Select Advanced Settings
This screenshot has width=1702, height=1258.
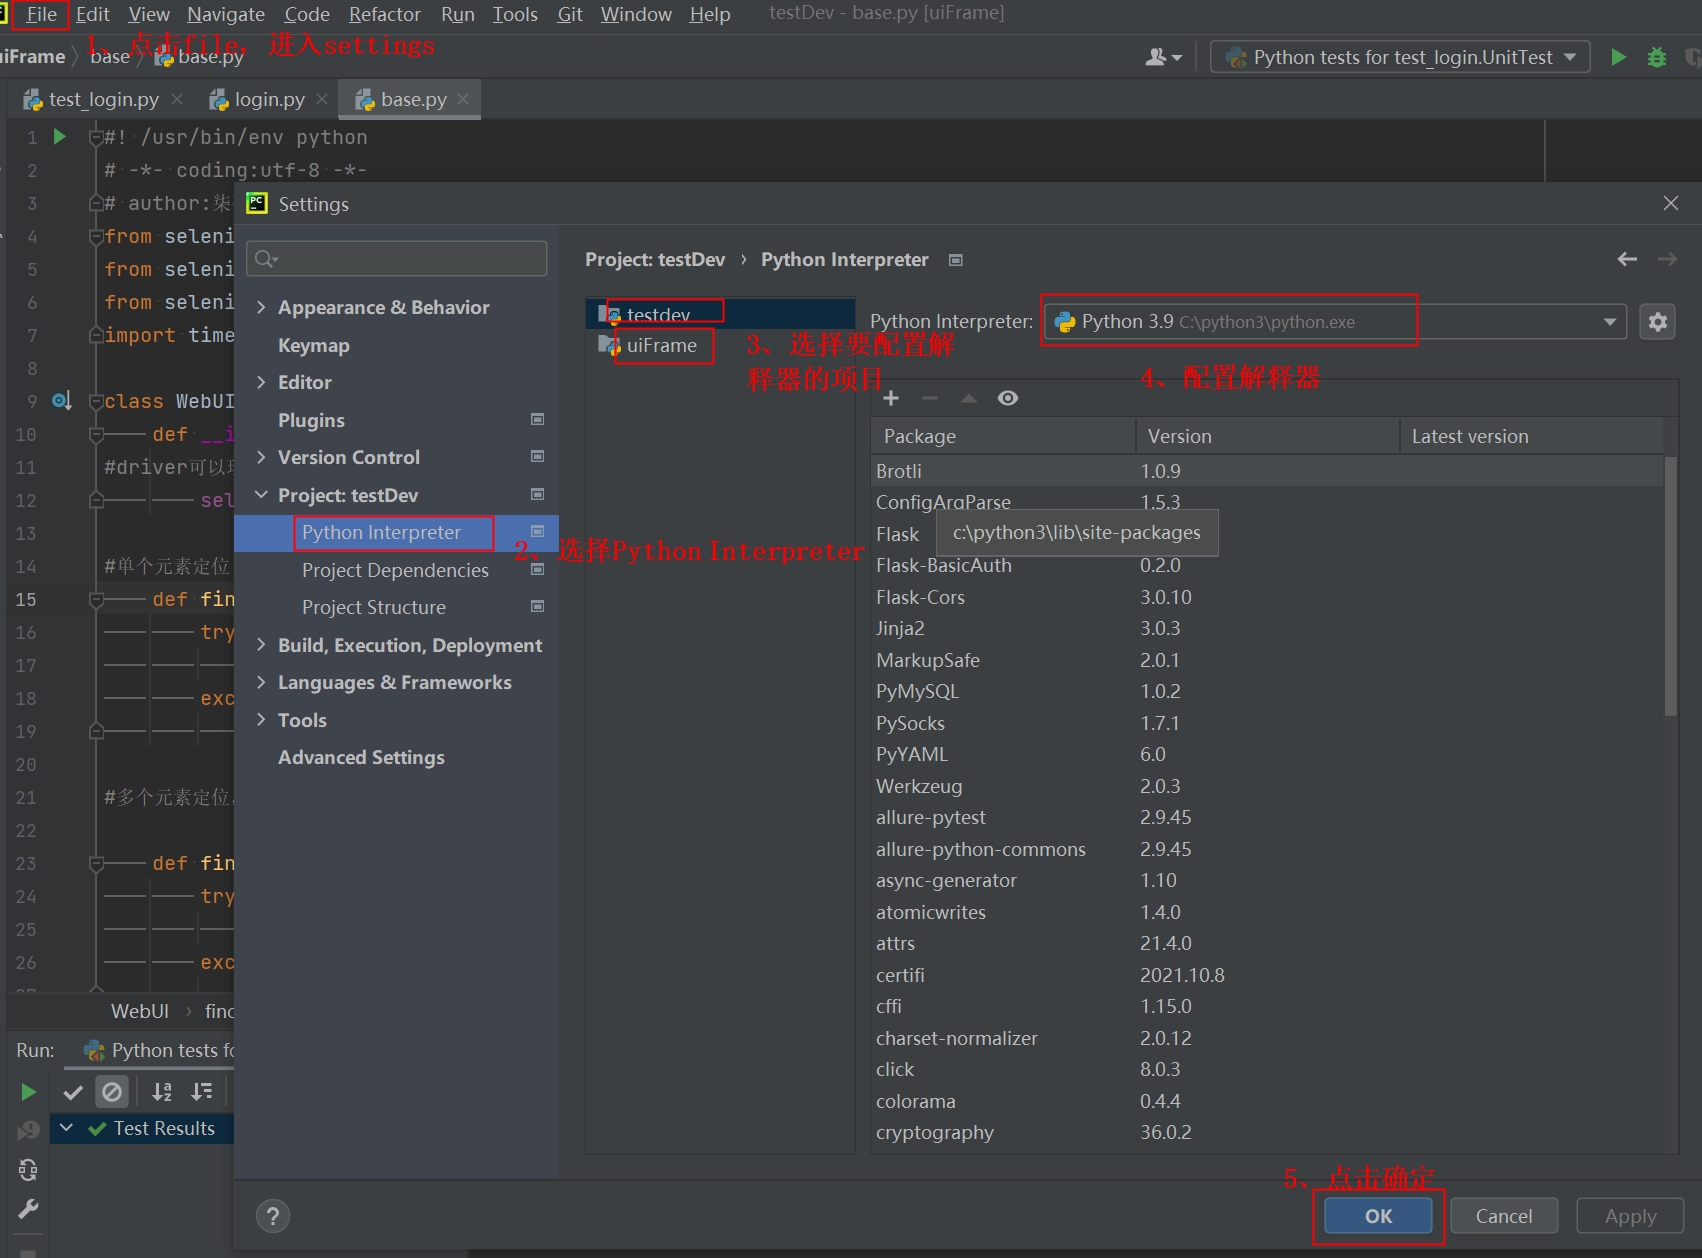(x=361, y=757)
